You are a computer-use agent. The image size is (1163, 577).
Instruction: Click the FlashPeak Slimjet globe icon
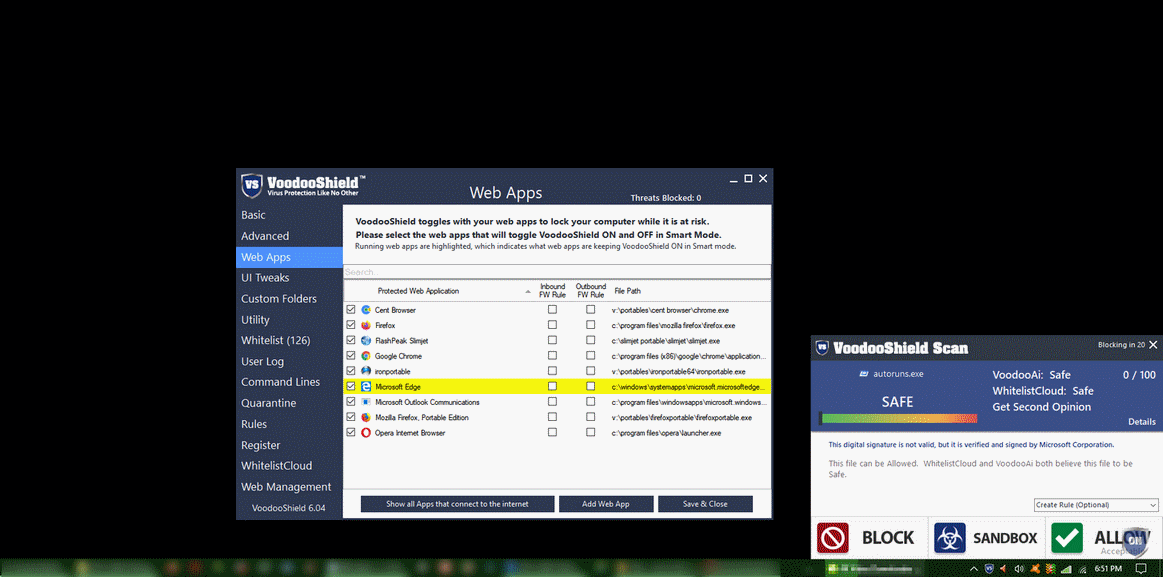(366, 340)
